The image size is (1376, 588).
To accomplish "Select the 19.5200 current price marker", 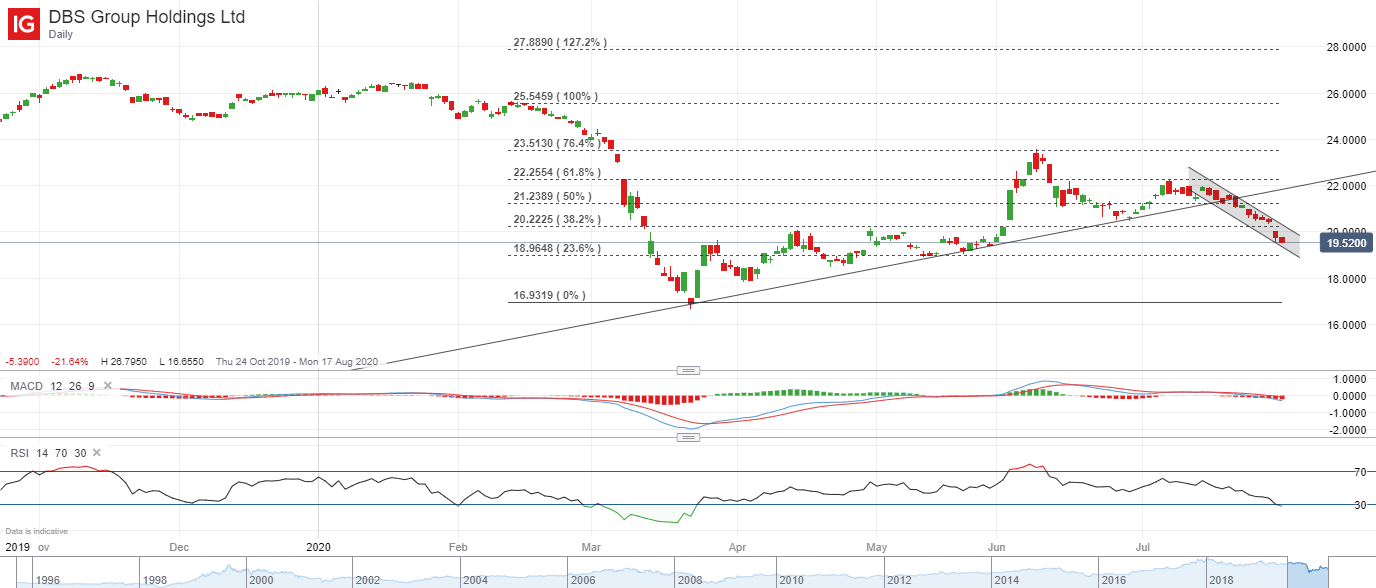I will (x=1347, y=242).
